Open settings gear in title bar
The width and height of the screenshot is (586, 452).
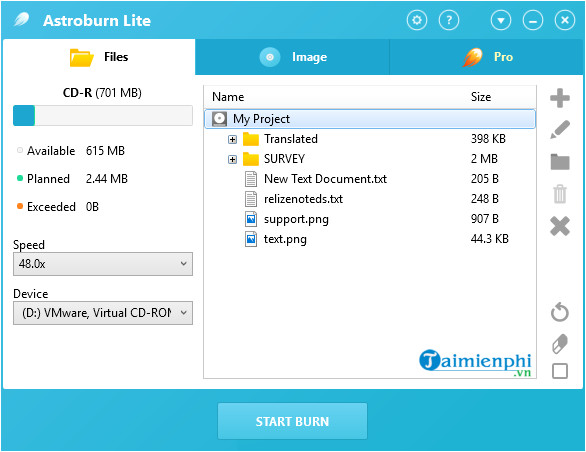tap(417, 20)
